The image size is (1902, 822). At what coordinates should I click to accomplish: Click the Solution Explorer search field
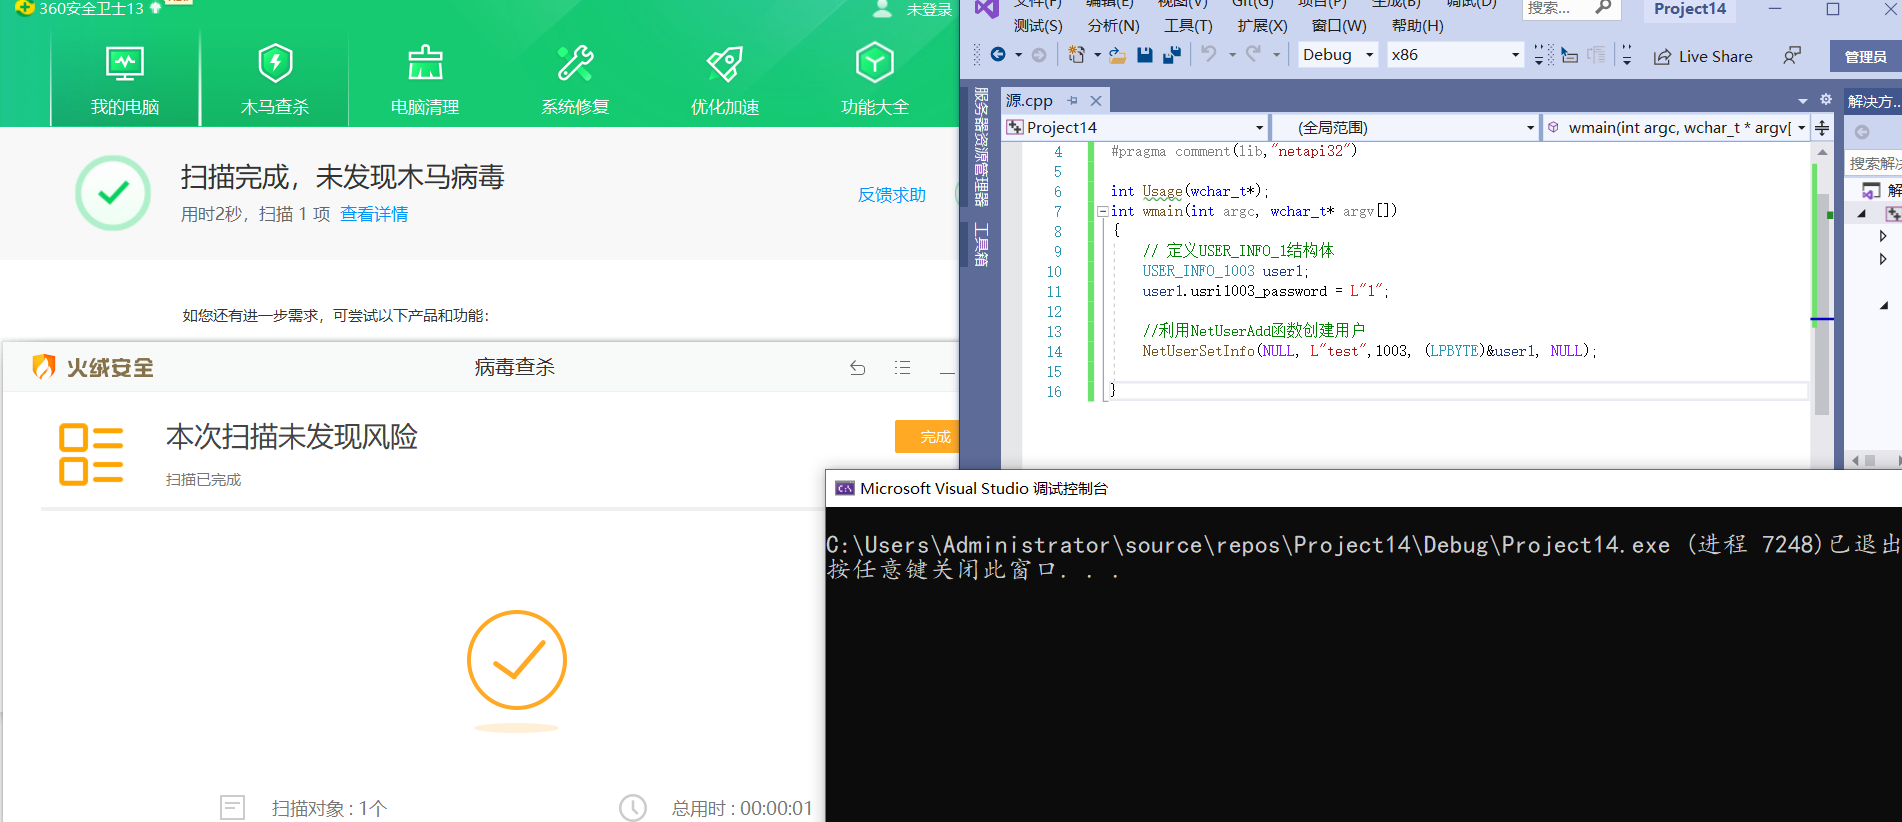click(1875, 163)
